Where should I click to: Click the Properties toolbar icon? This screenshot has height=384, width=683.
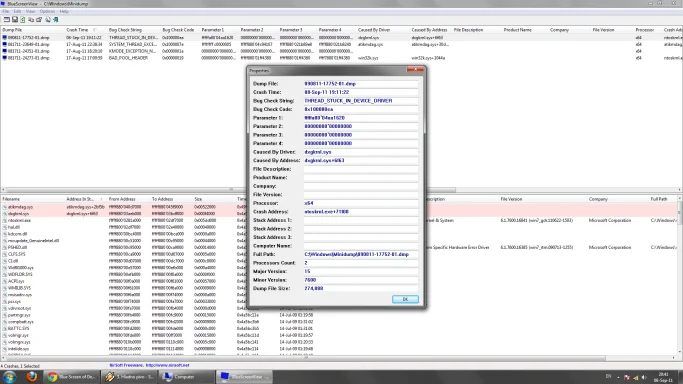click(39, 20)
